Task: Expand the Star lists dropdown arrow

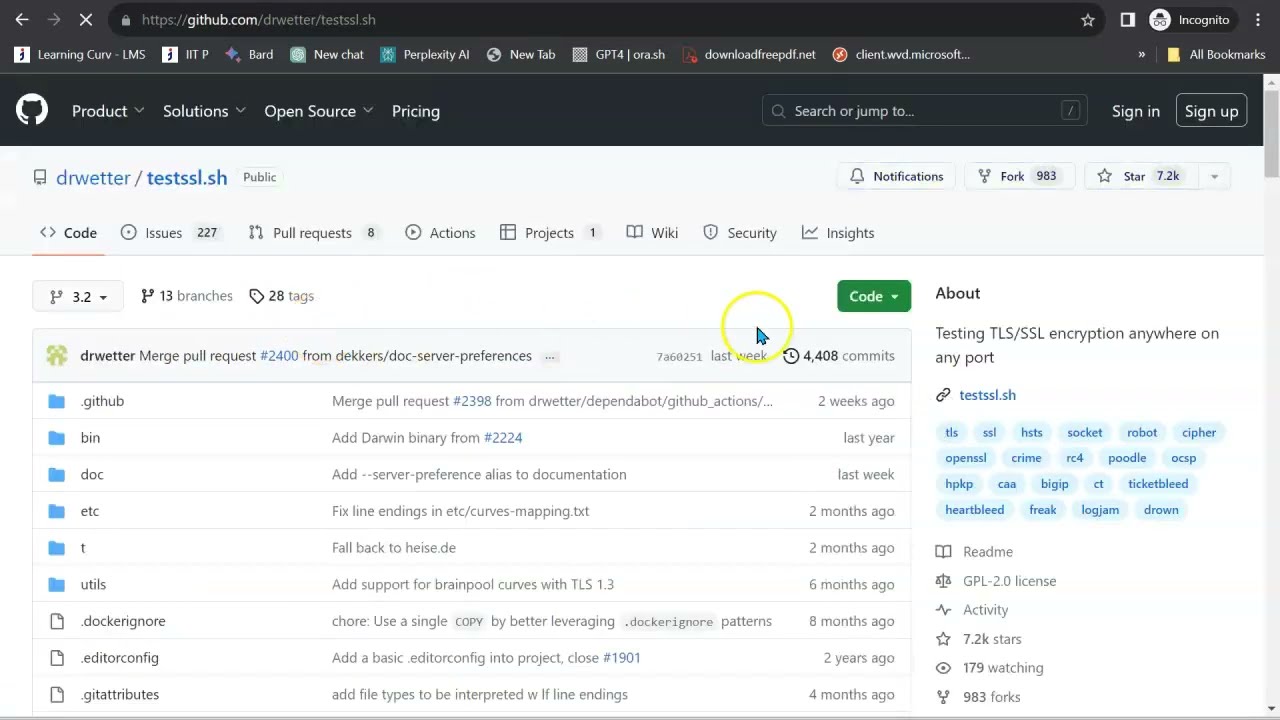Action: [x=1214, y=177]
